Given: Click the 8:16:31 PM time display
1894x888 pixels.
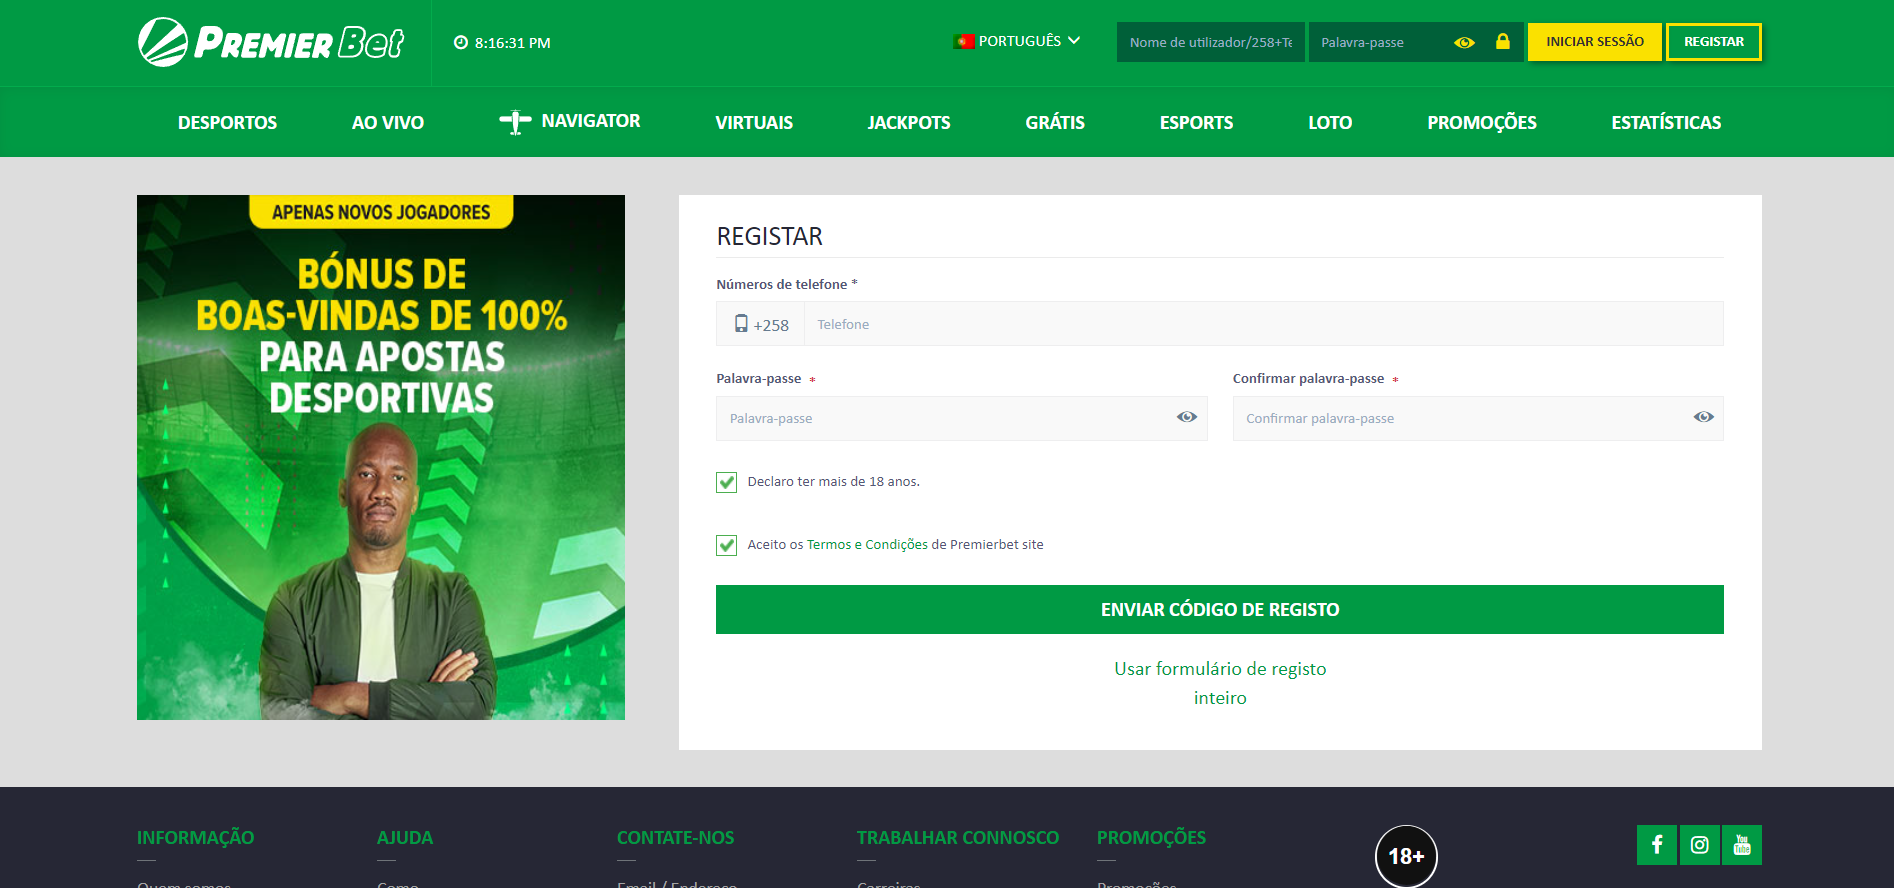Looking at the screenshot, I should [513, 43].
